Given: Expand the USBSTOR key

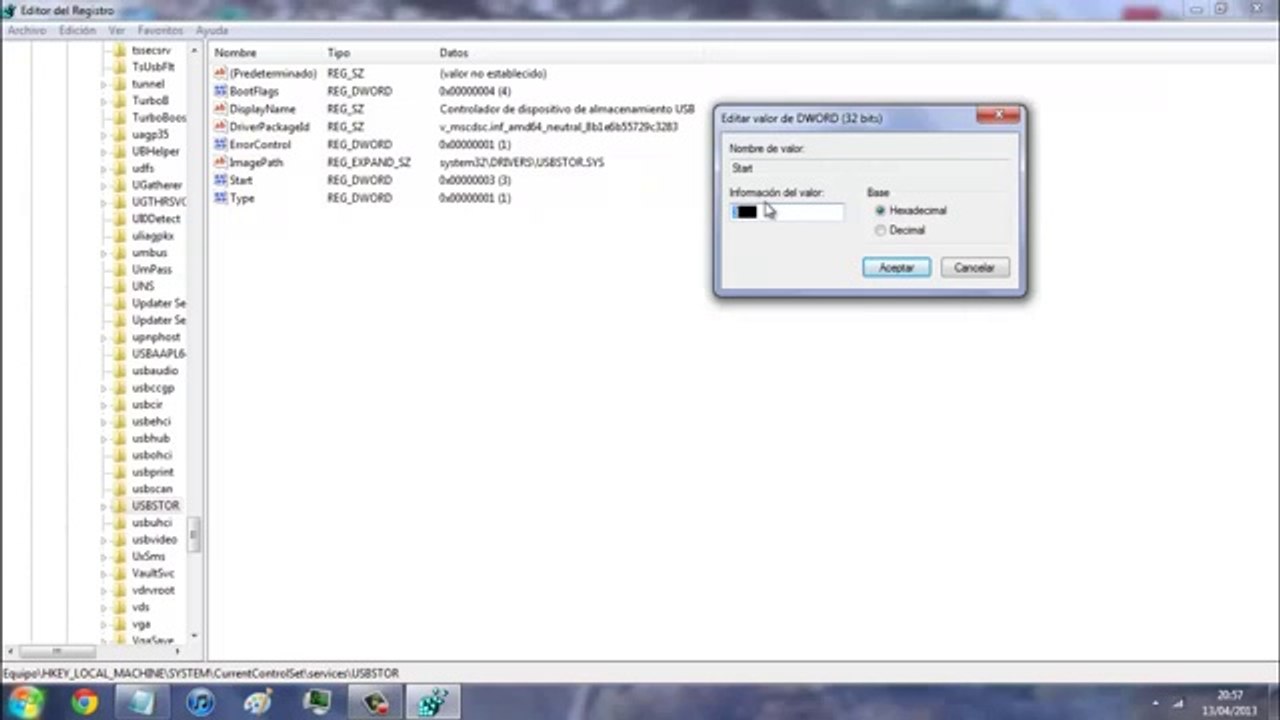Looking at the screenshot, I should point(103,506).
